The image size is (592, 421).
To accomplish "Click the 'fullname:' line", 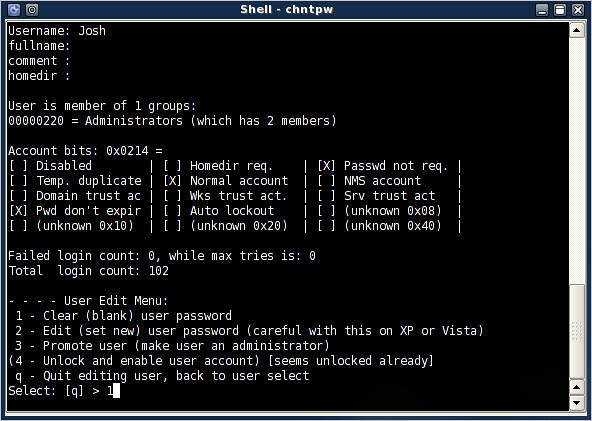I will (39, 46).
